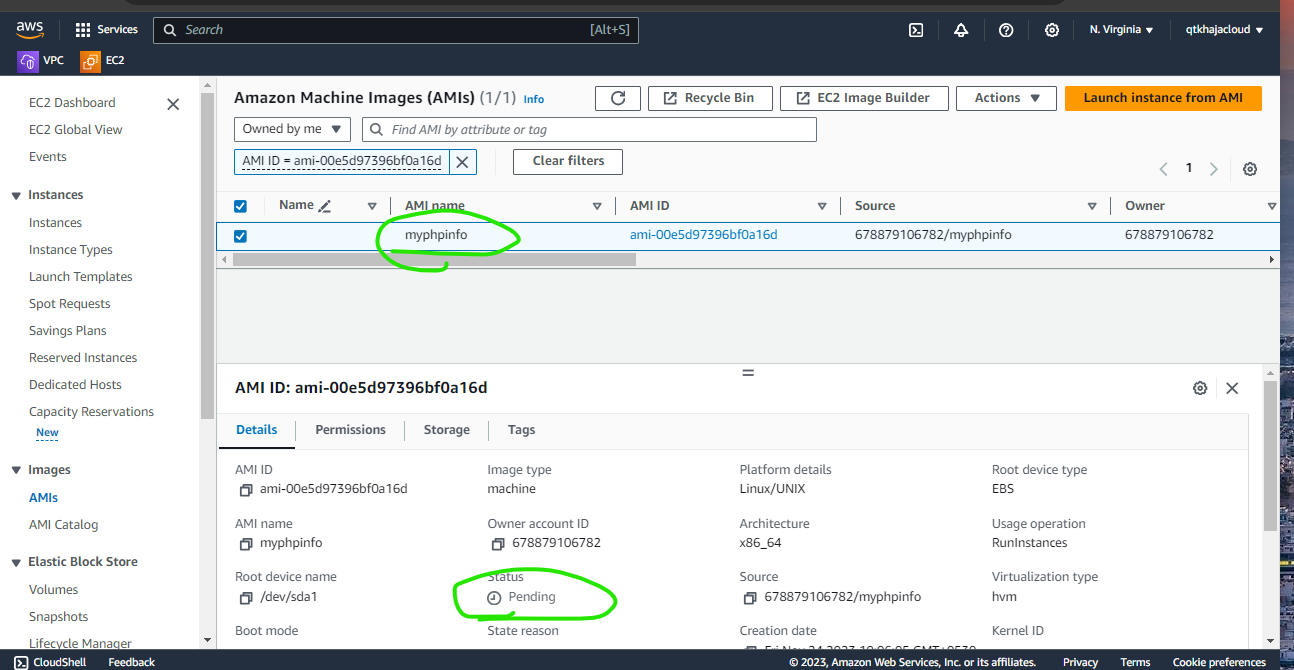Screen dimensions: 1294x670
Task: Click the help question mark icon
Action: coord(1006,30)
